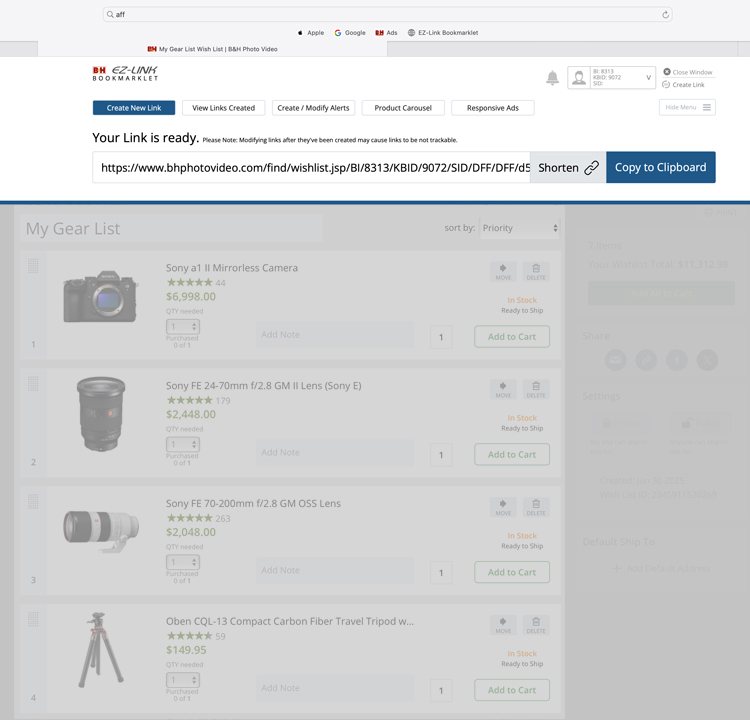Click the user profile avatar icon

point(579,78)
